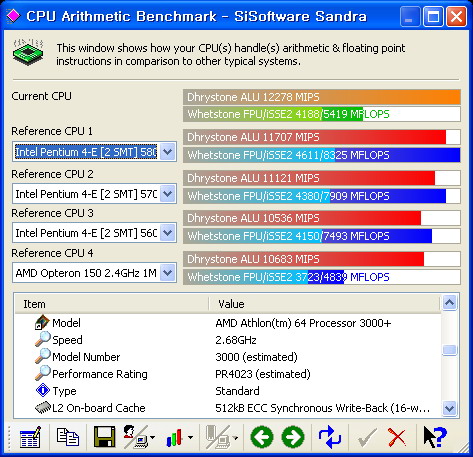473x457 pixels.
Task: Select the 'Standard' type value
Action: [237, 391]
